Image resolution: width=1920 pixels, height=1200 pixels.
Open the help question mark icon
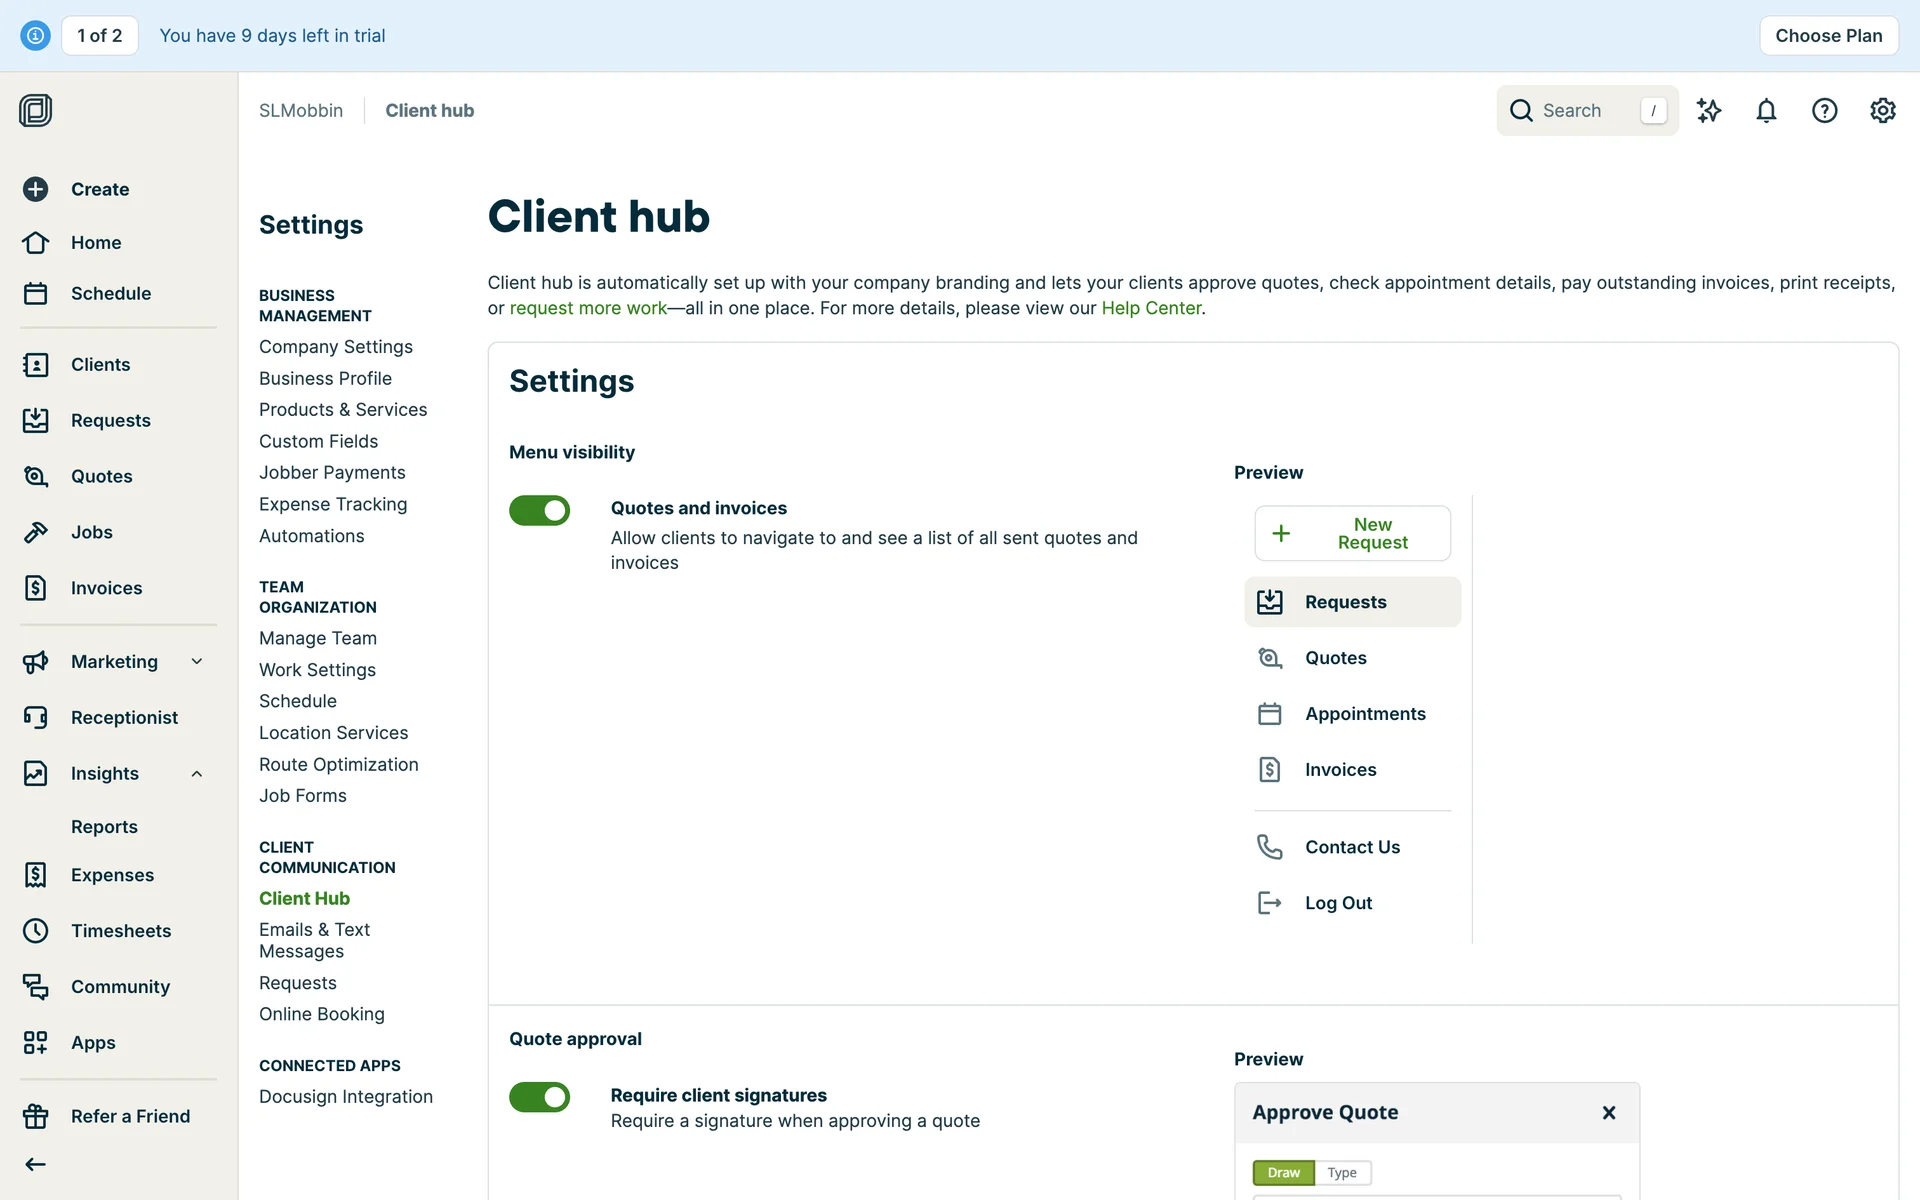click(1824, 111)
